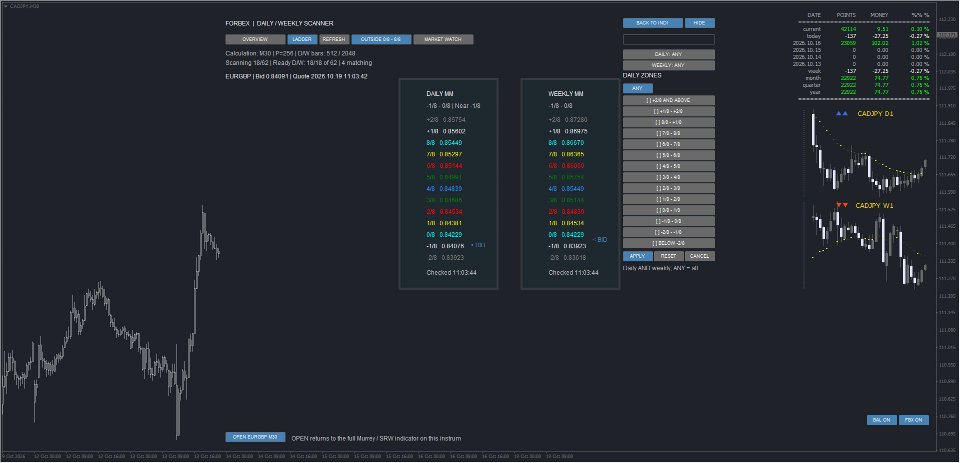Toggle the FBX ON button
This screenshot has width=960, height=463.
[913, 420]
